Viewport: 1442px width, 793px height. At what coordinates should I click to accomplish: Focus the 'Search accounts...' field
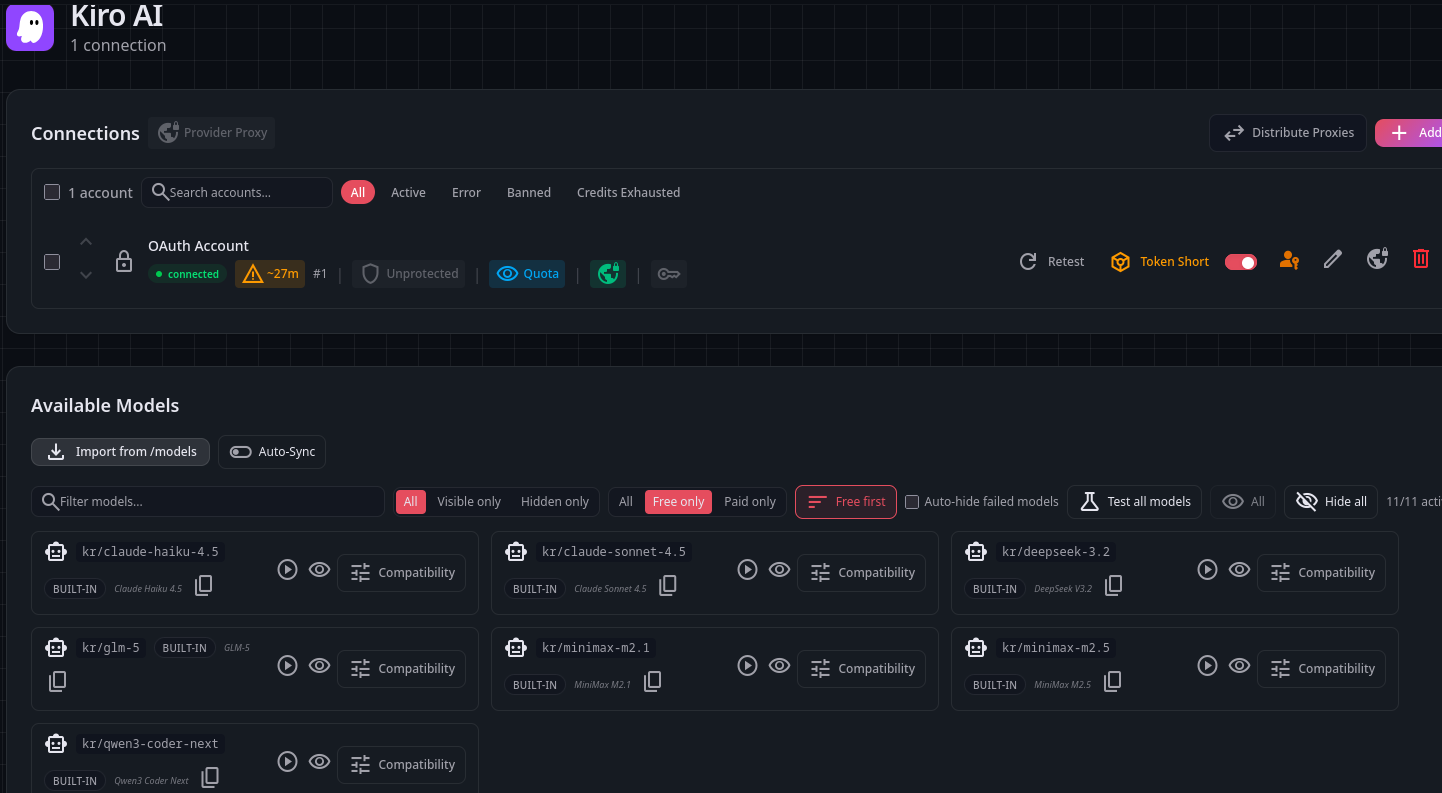click(237, 192)
